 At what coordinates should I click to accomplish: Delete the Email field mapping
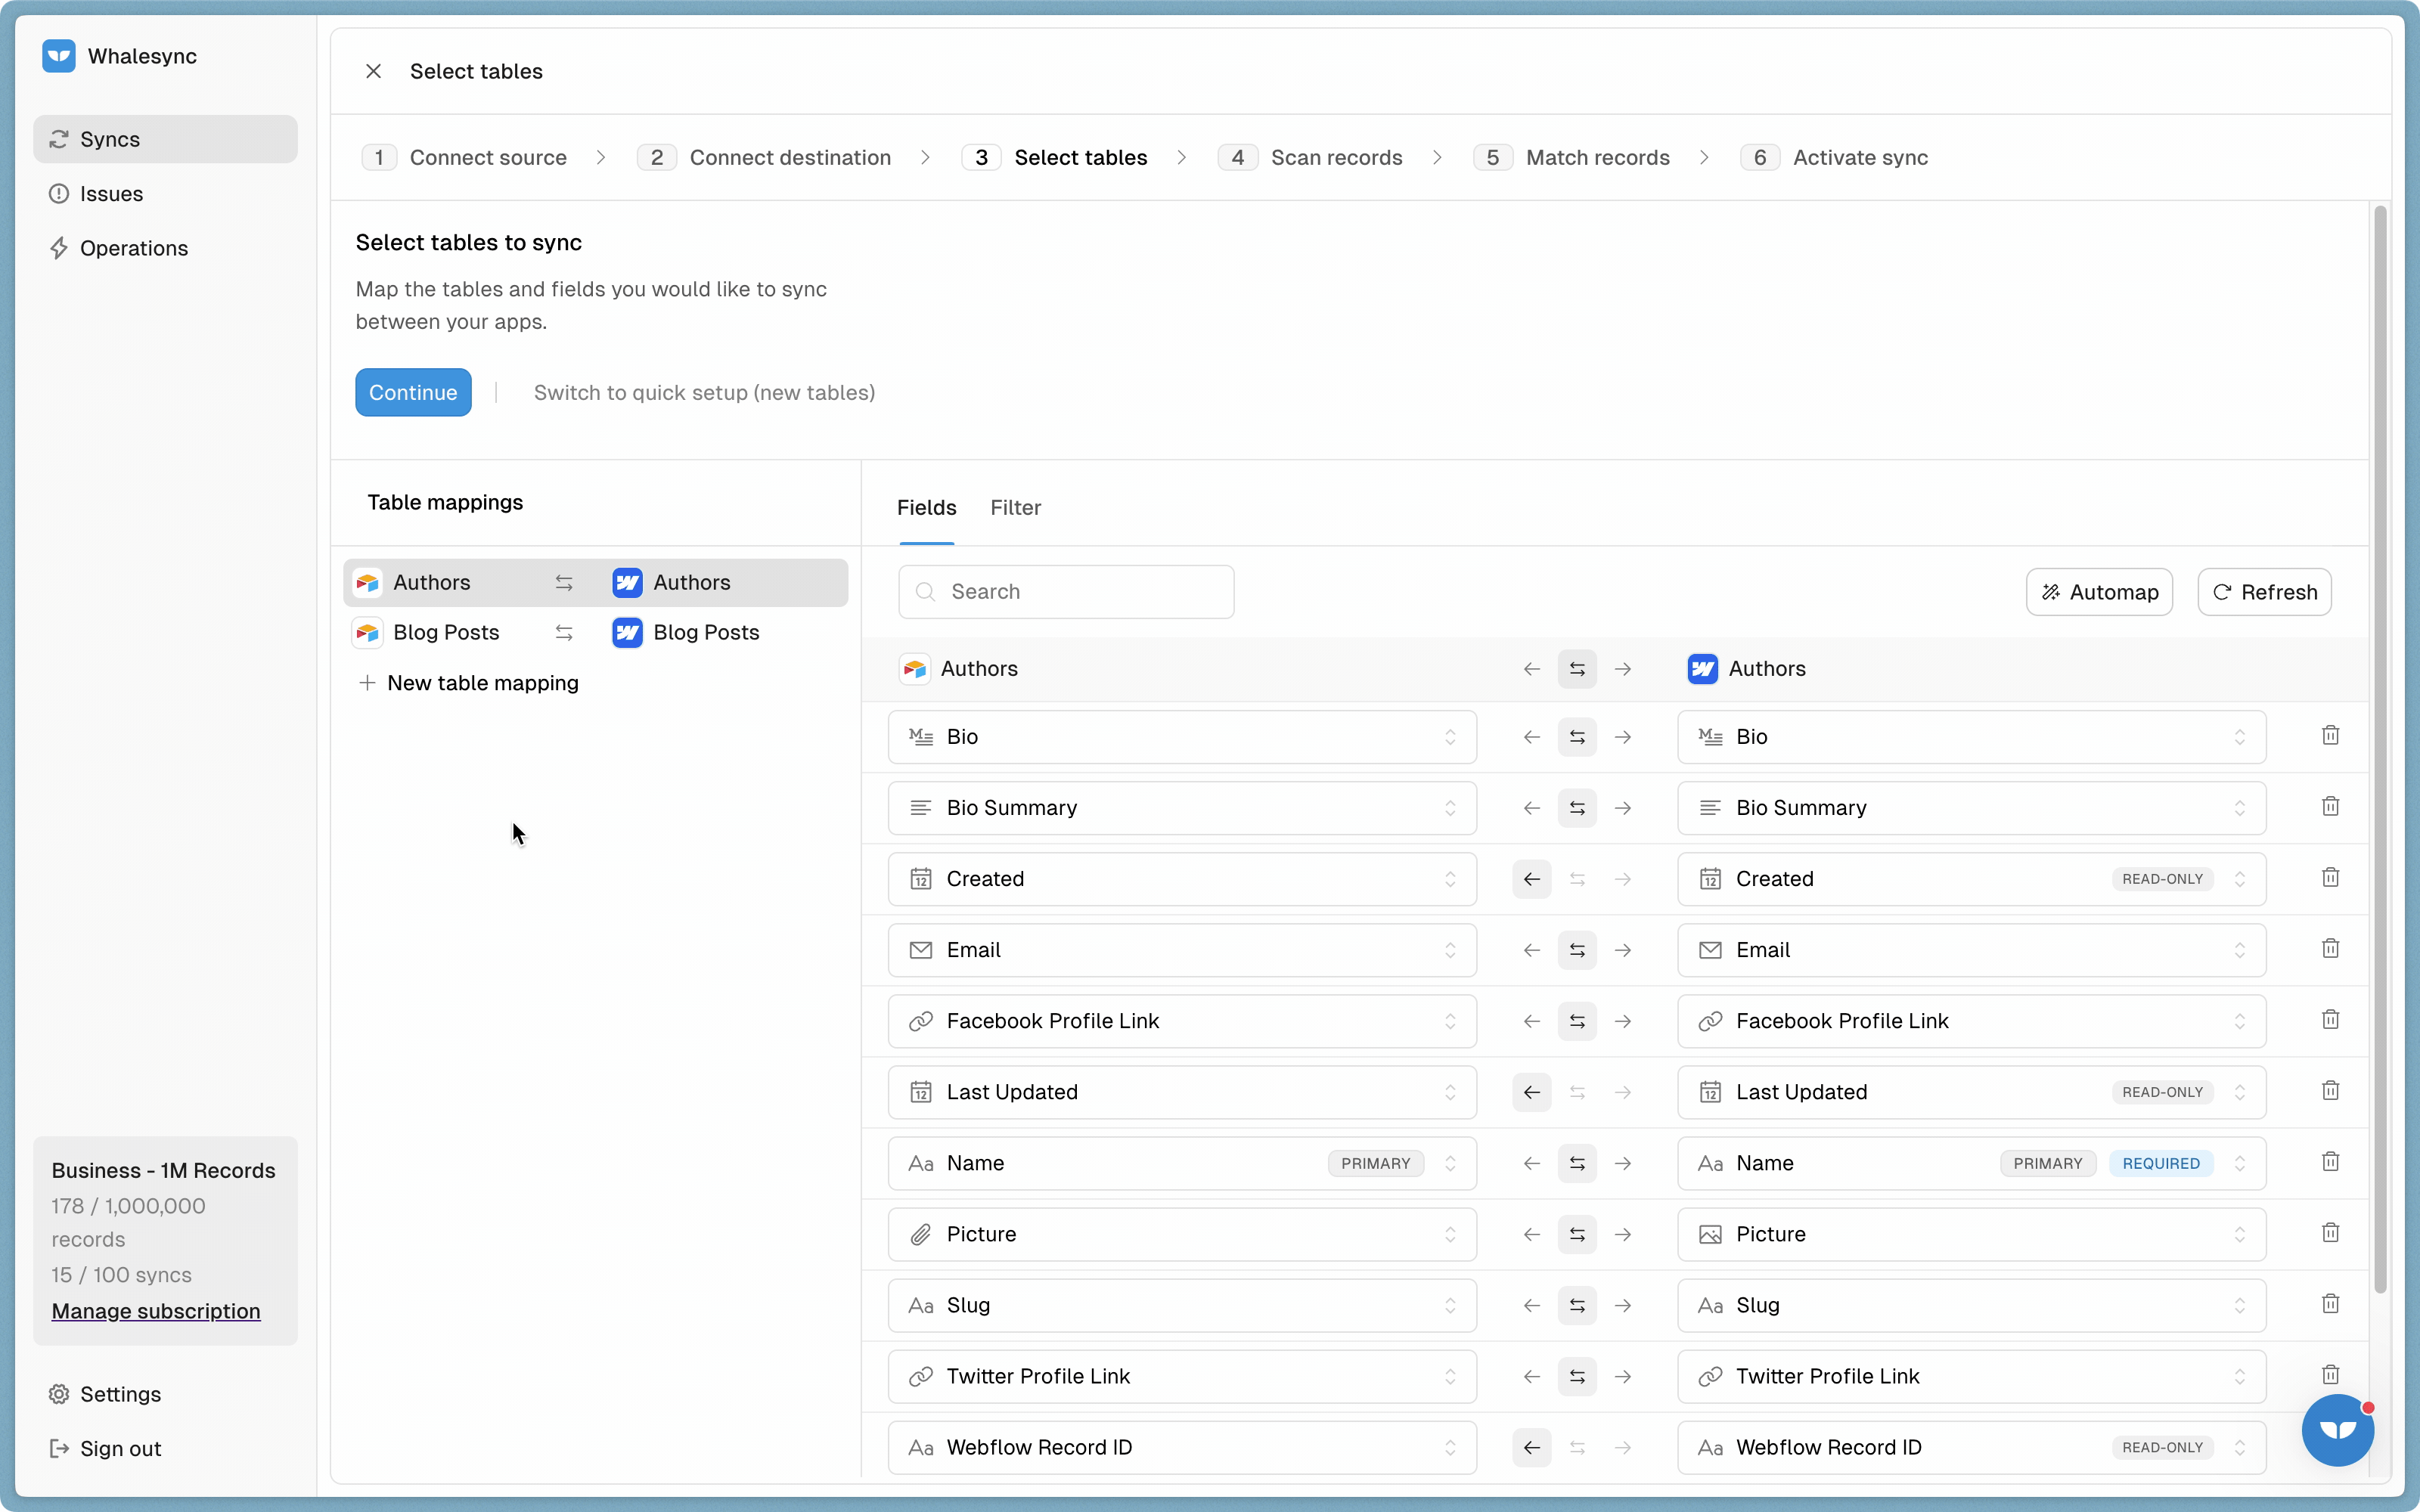tap(2330, 948)
